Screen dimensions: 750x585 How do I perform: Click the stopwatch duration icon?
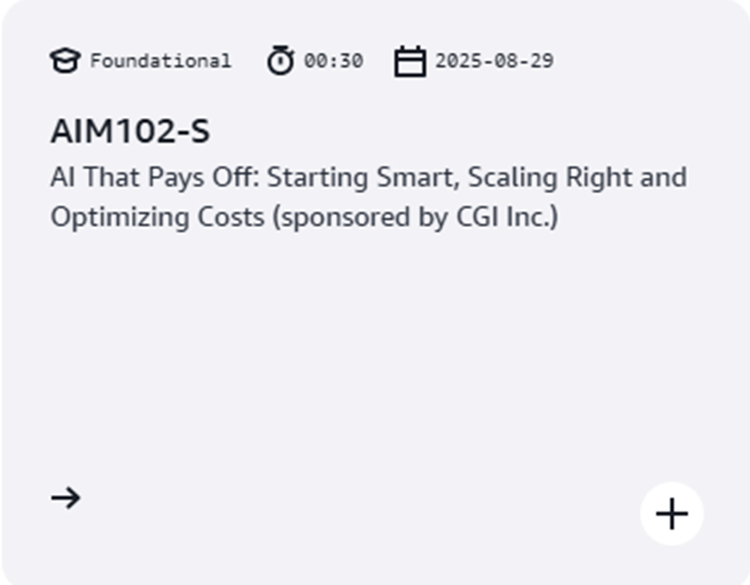click(281, 61)
